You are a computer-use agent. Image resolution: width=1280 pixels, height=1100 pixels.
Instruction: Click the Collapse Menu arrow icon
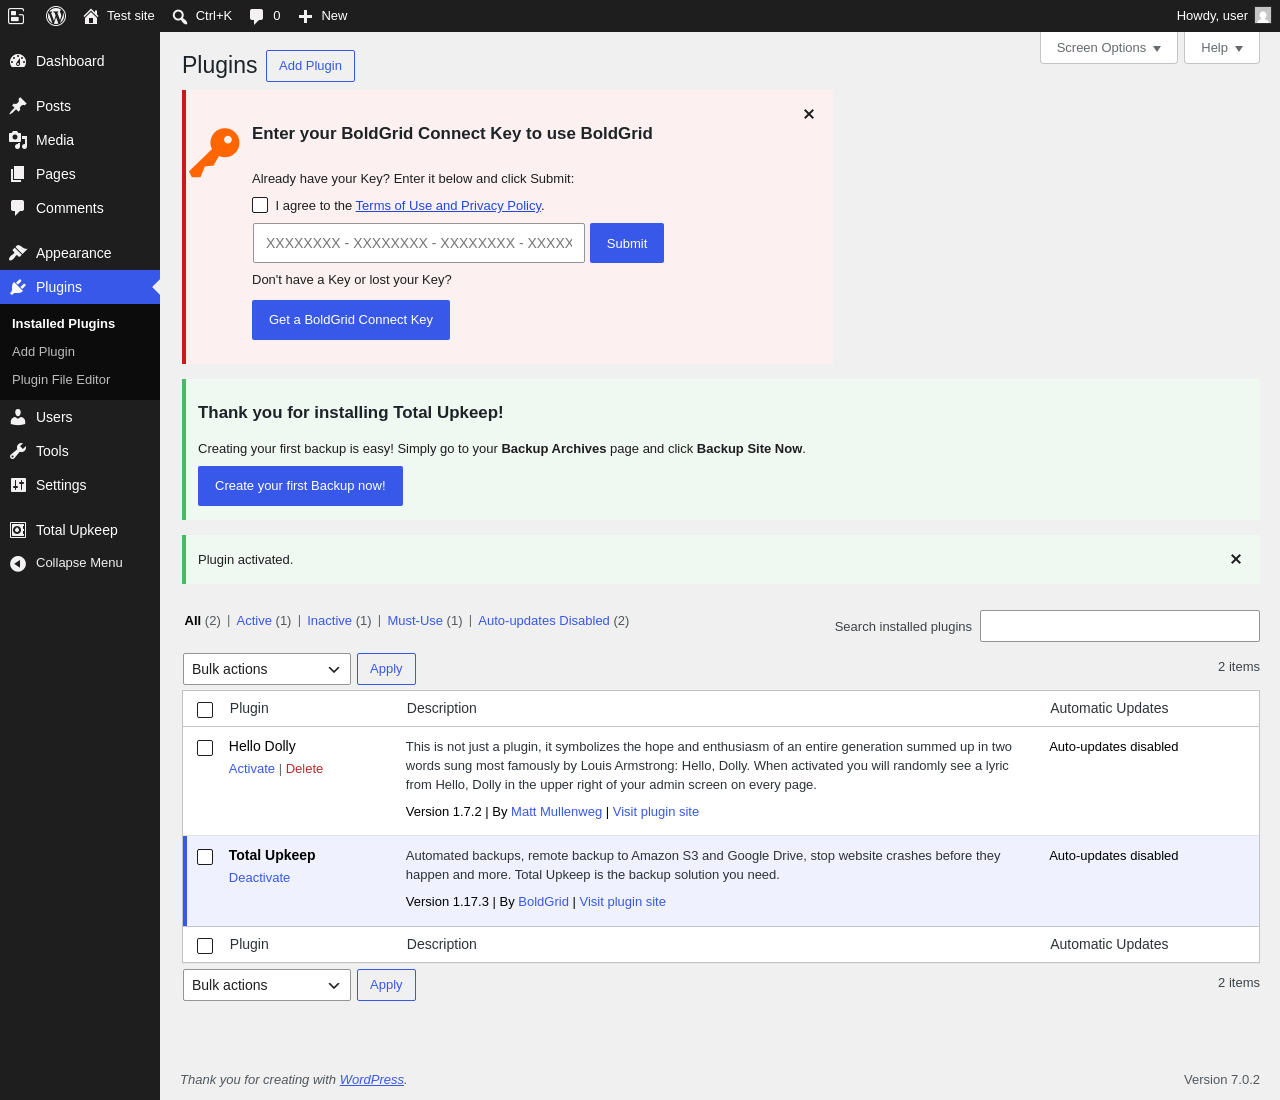(18, 564)
